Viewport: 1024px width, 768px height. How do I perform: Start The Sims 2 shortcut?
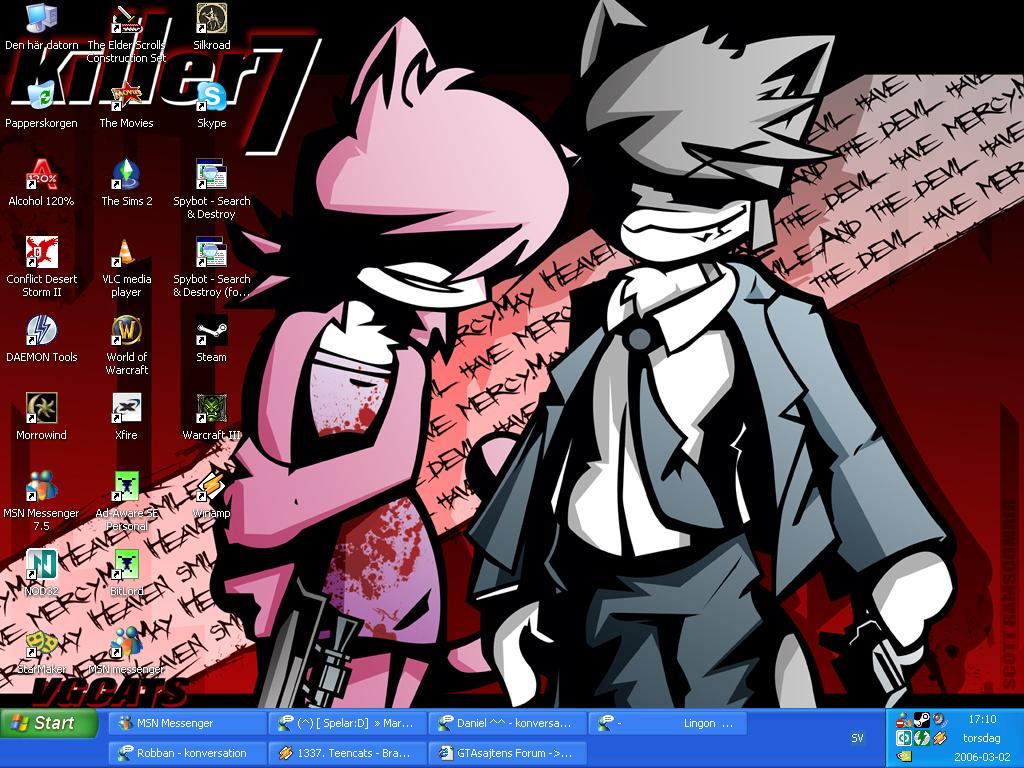pyautogui.click(x=126, y=183)
